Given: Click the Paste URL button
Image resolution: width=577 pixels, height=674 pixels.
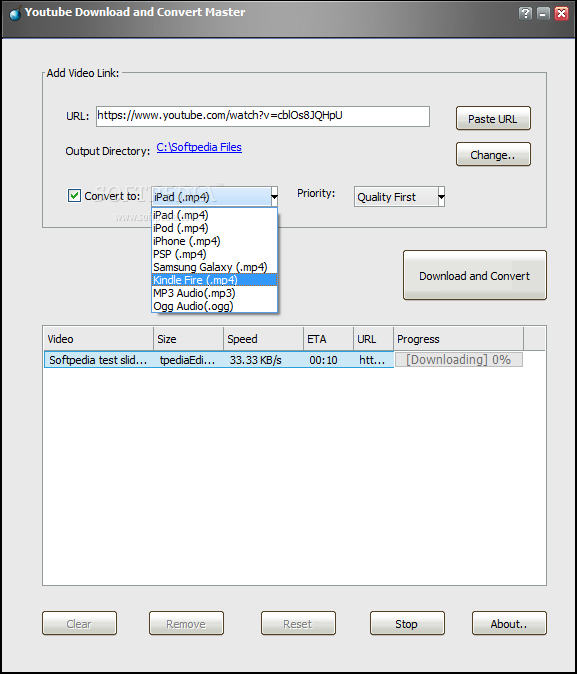Looking at the screenshot, I should (x=493, y=119).
